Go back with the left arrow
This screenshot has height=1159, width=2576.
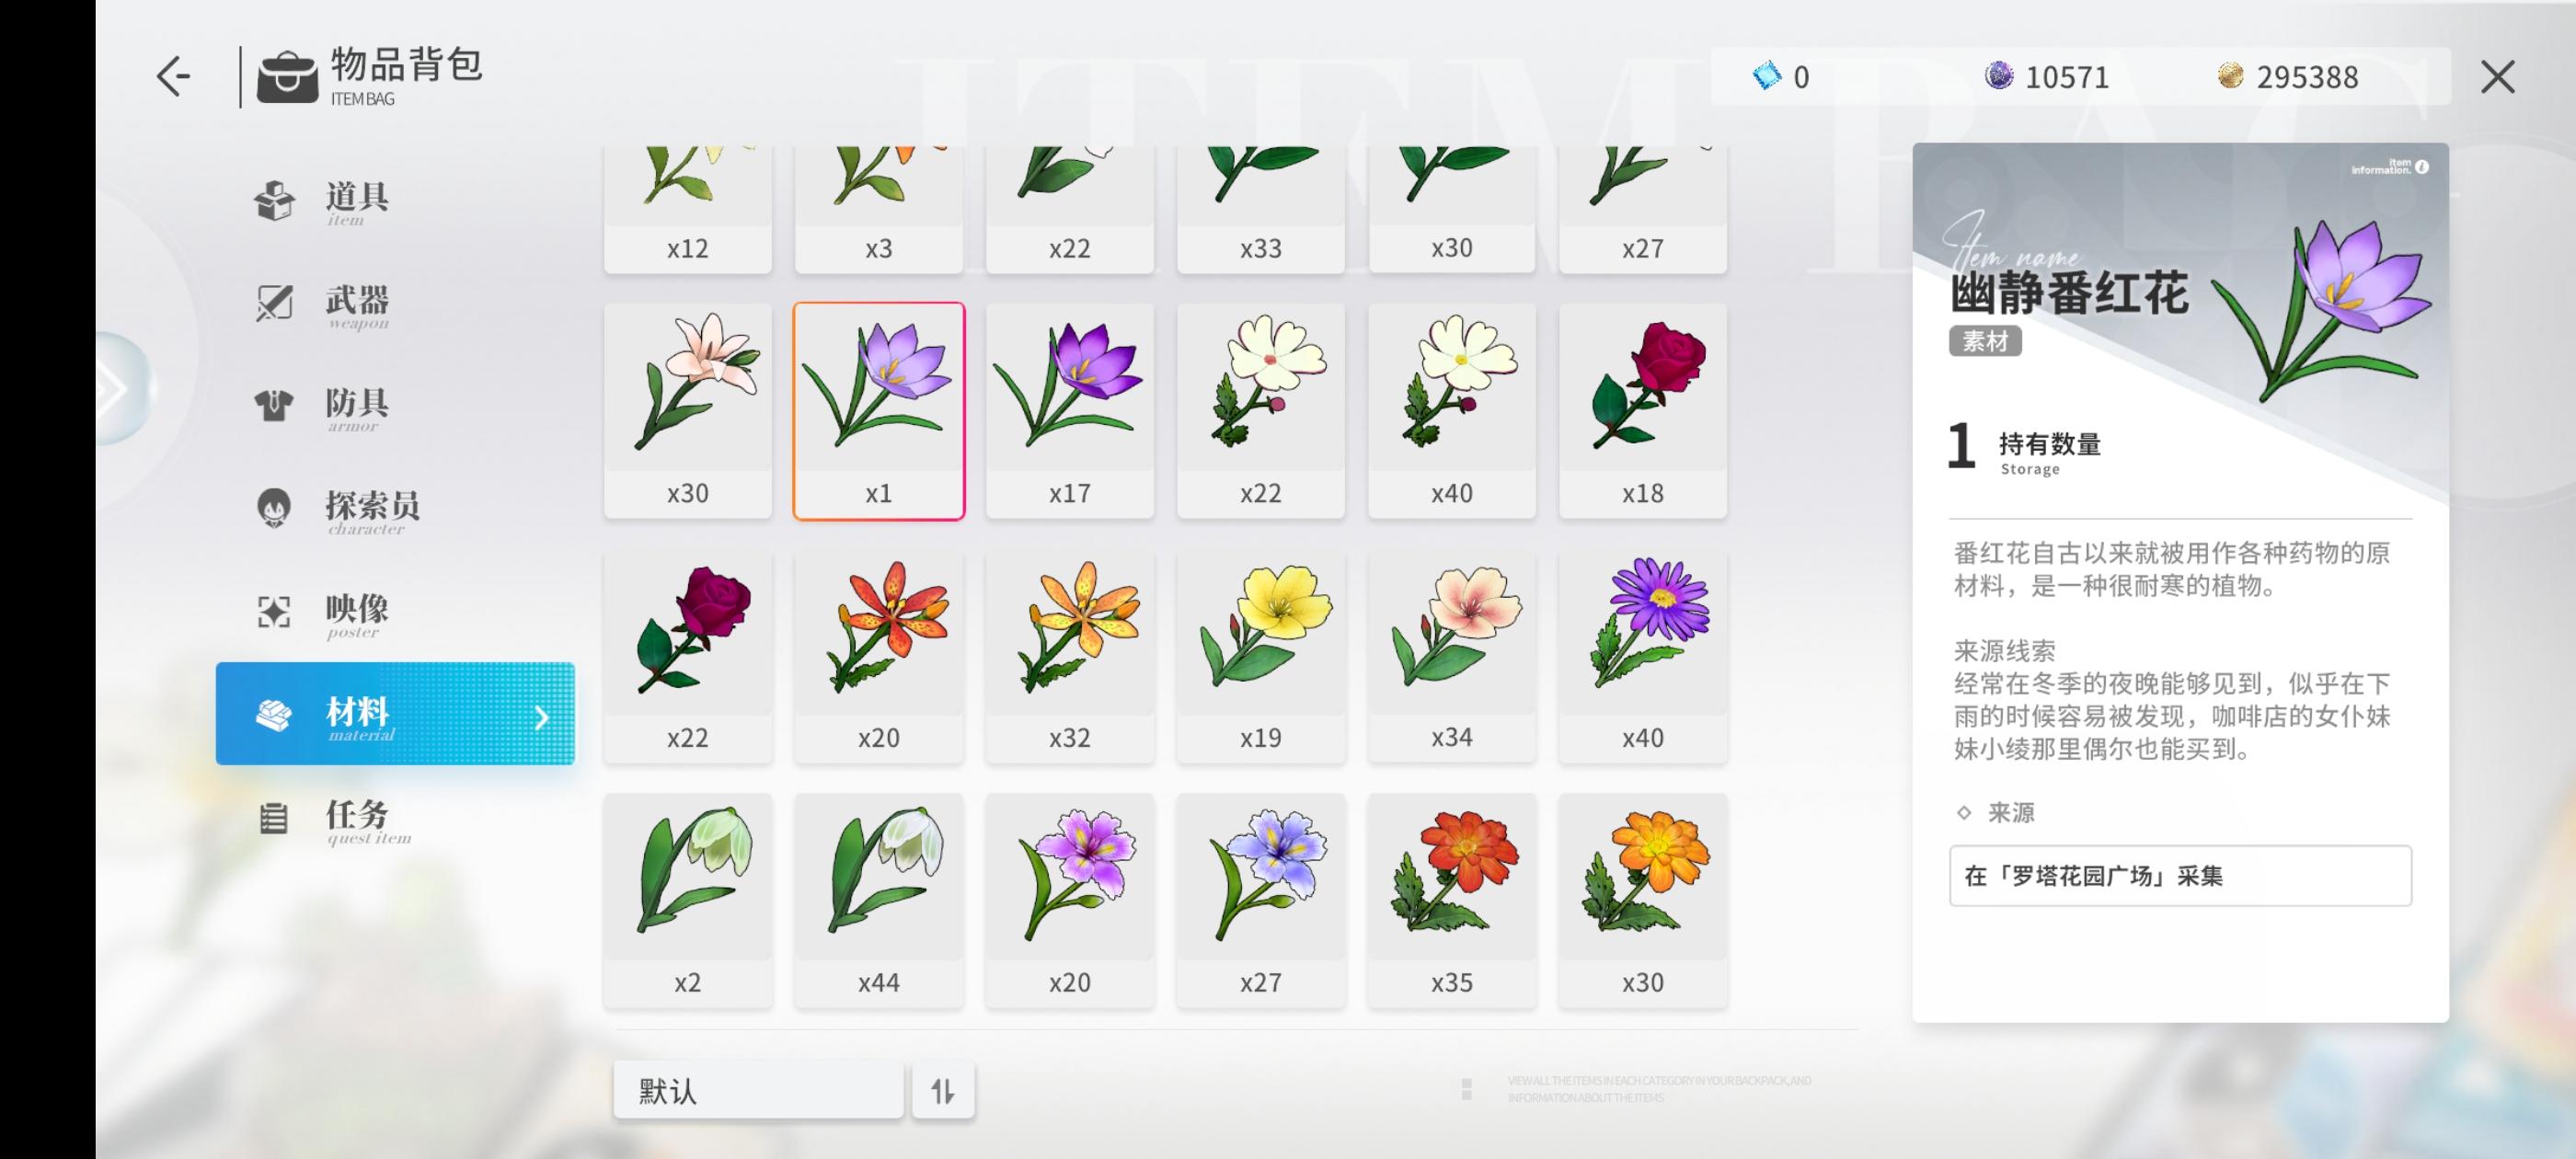pyautogui.click(x=173, y=76)
